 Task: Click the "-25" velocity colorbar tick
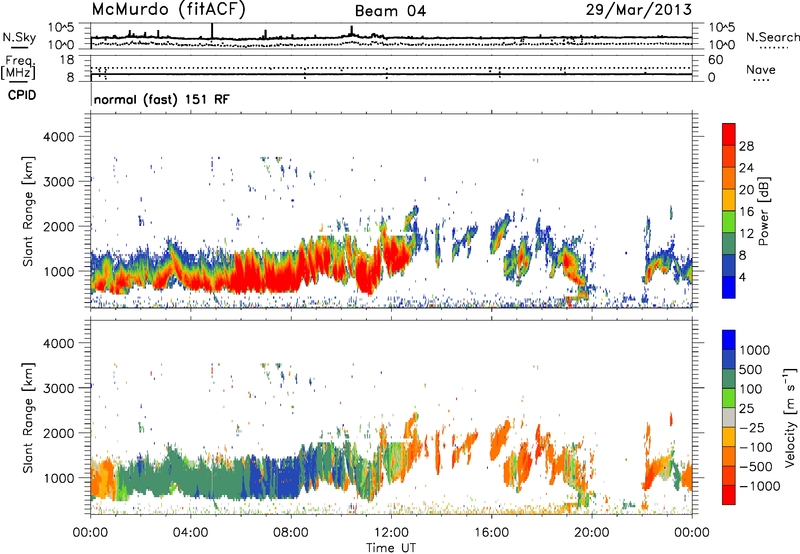click(x=751, y=428)
